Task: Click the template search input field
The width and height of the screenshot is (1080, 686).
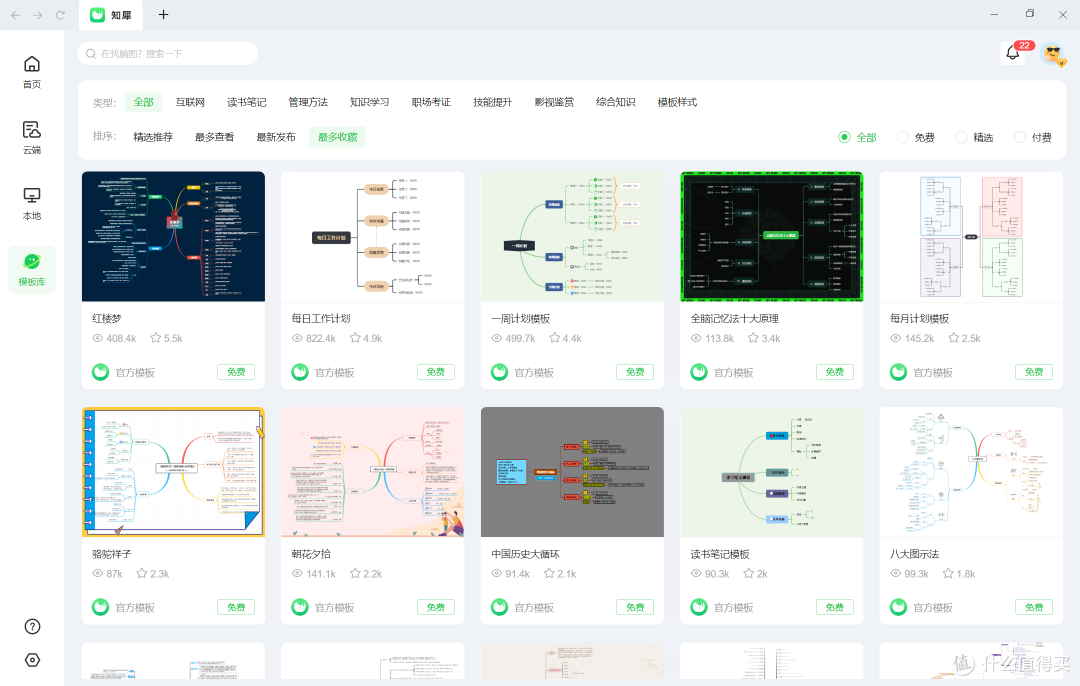Action: pyautogui.click(x=168, y=54)
